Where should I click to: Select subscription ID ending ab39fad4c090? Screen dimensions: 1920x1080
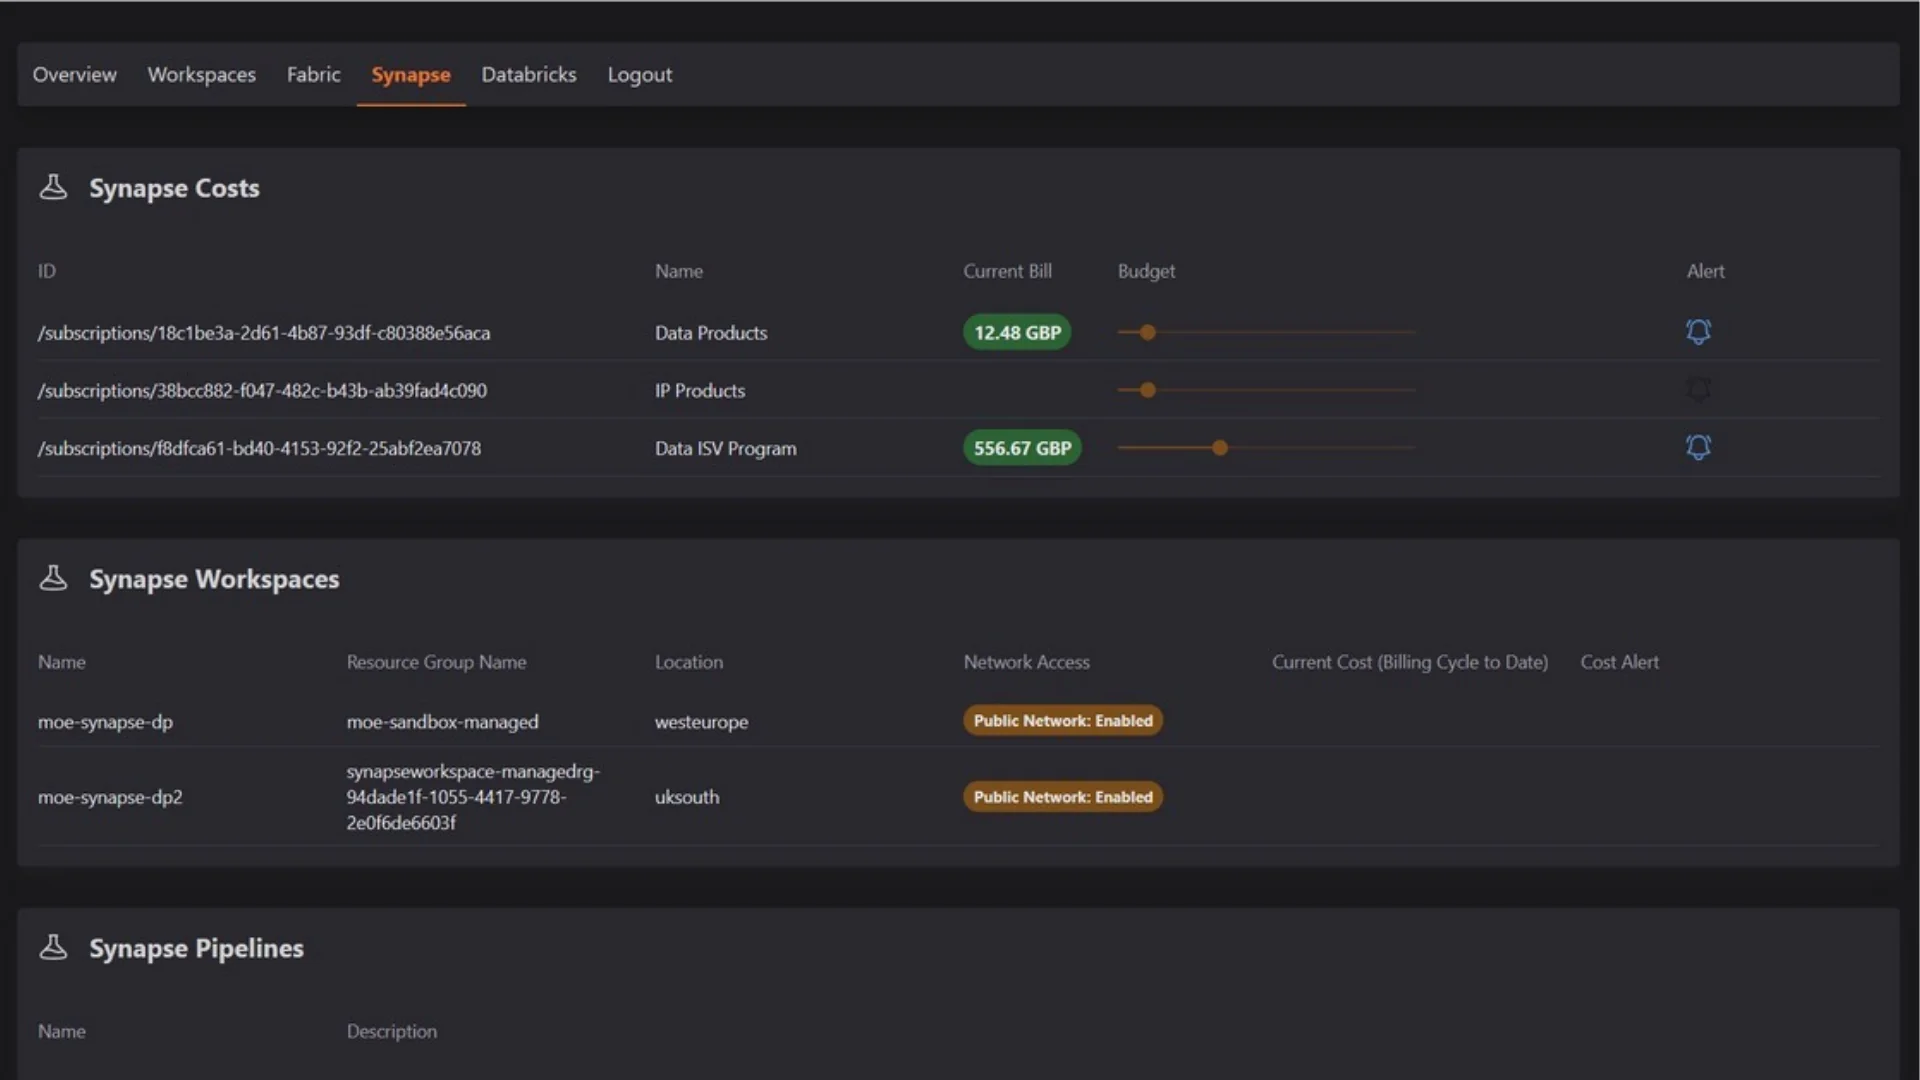[x=262, y=391]
